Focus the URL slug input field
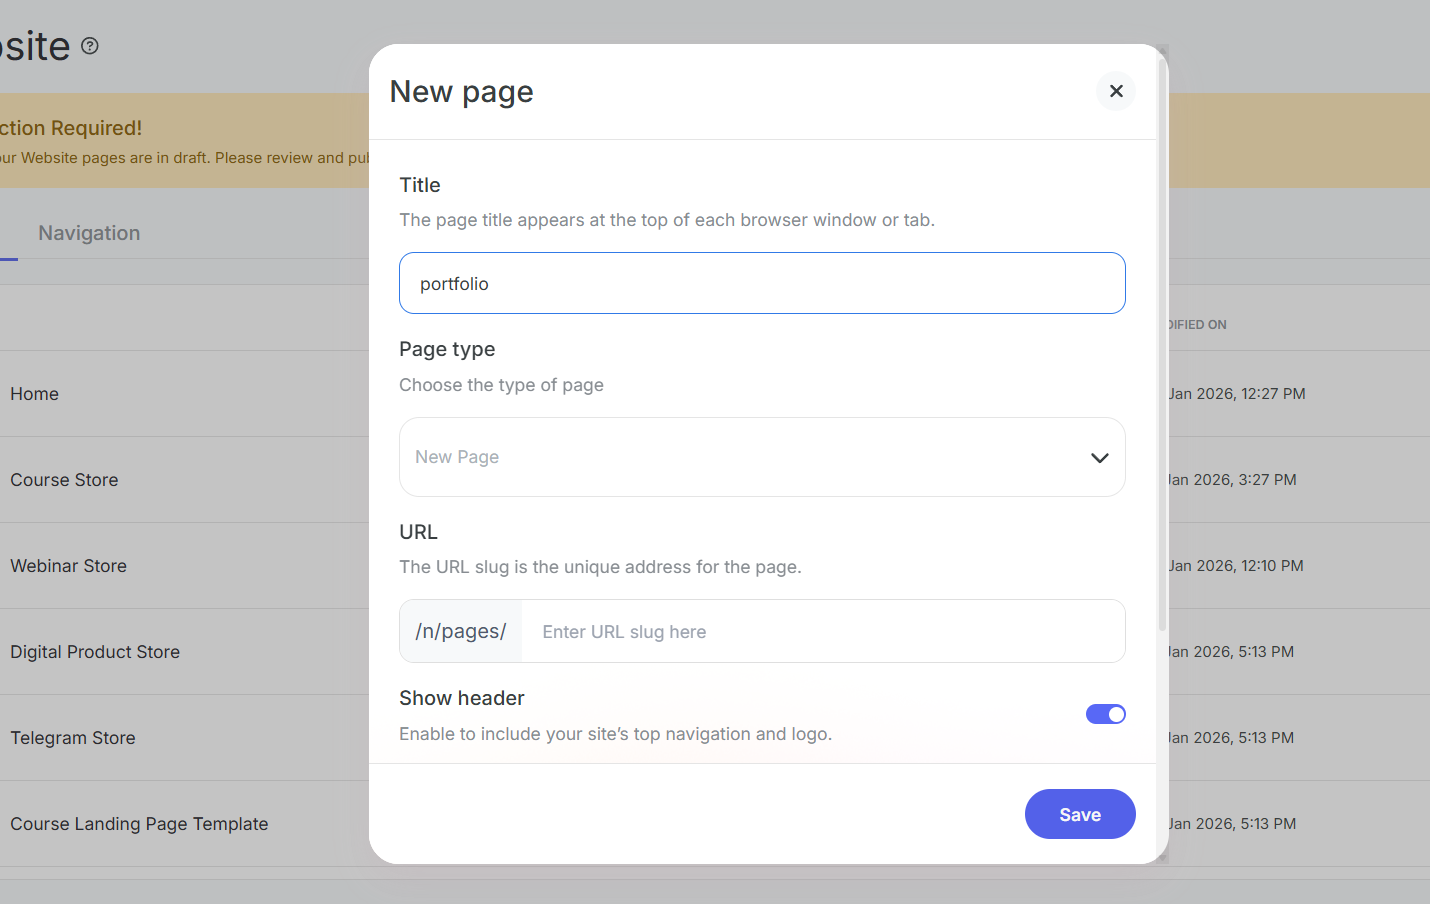The height and width of the screenshot is (904, 1430). [x=822, y=632]
